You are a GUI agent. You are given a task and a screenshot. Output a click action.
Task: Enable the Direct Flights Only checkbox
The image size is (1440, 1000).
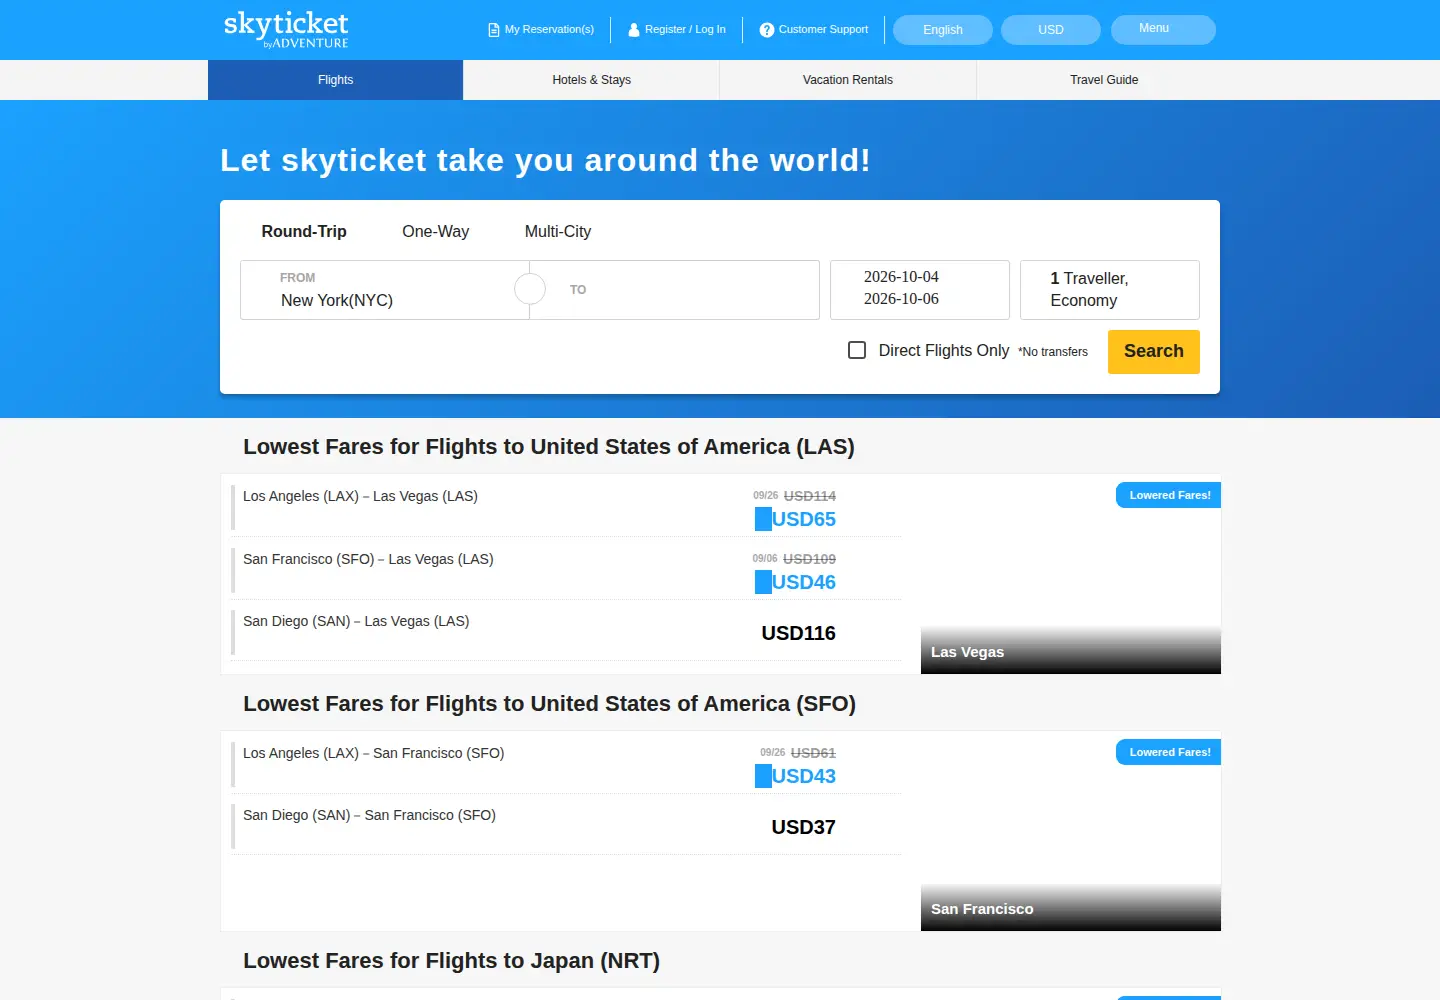(x=857, y=350)
